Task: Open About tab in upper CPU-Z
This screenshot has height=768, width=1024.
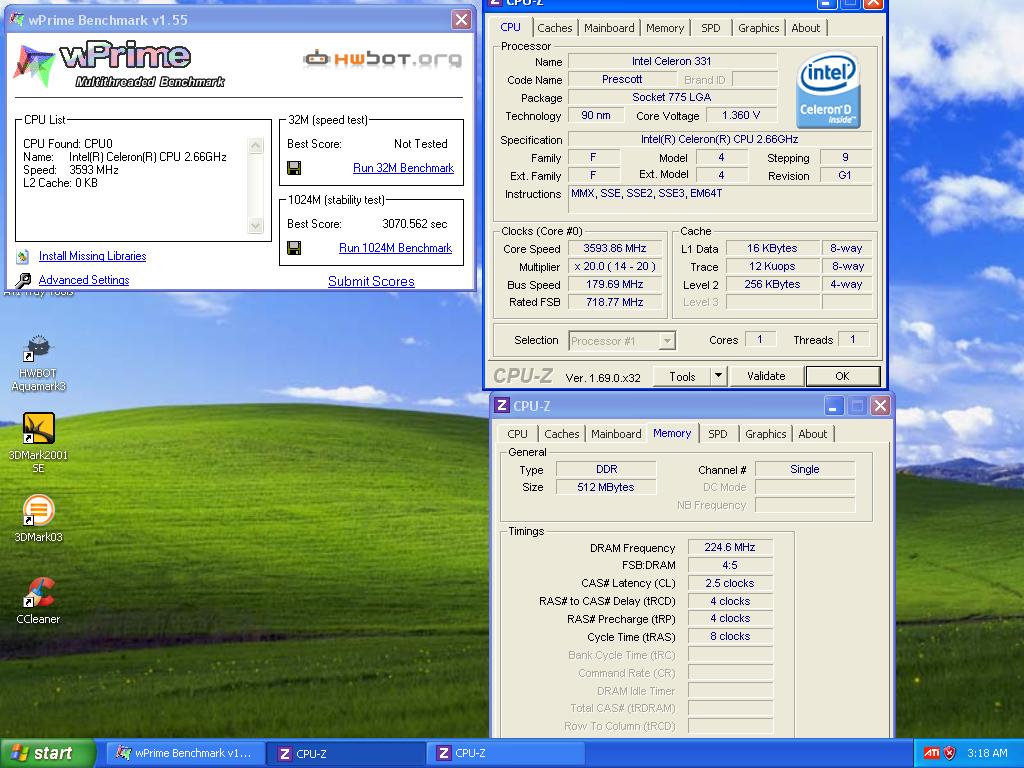Action: pos(805,28)
